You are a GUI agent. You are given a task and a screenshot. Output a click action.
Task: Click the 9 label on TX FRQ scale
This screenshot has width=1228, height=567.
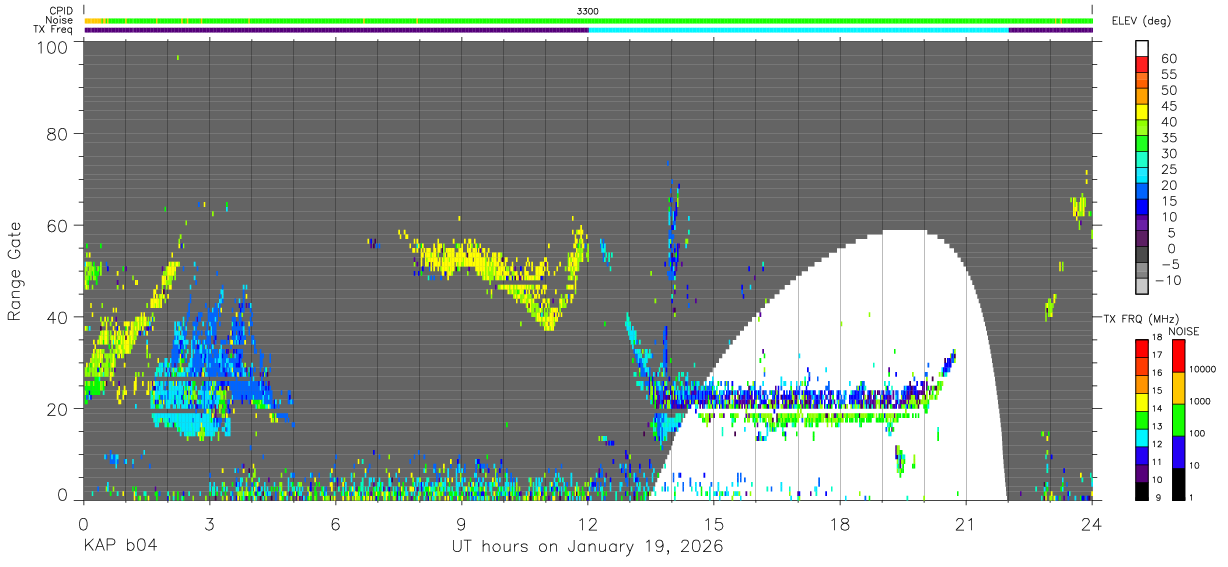point(1160,498)
